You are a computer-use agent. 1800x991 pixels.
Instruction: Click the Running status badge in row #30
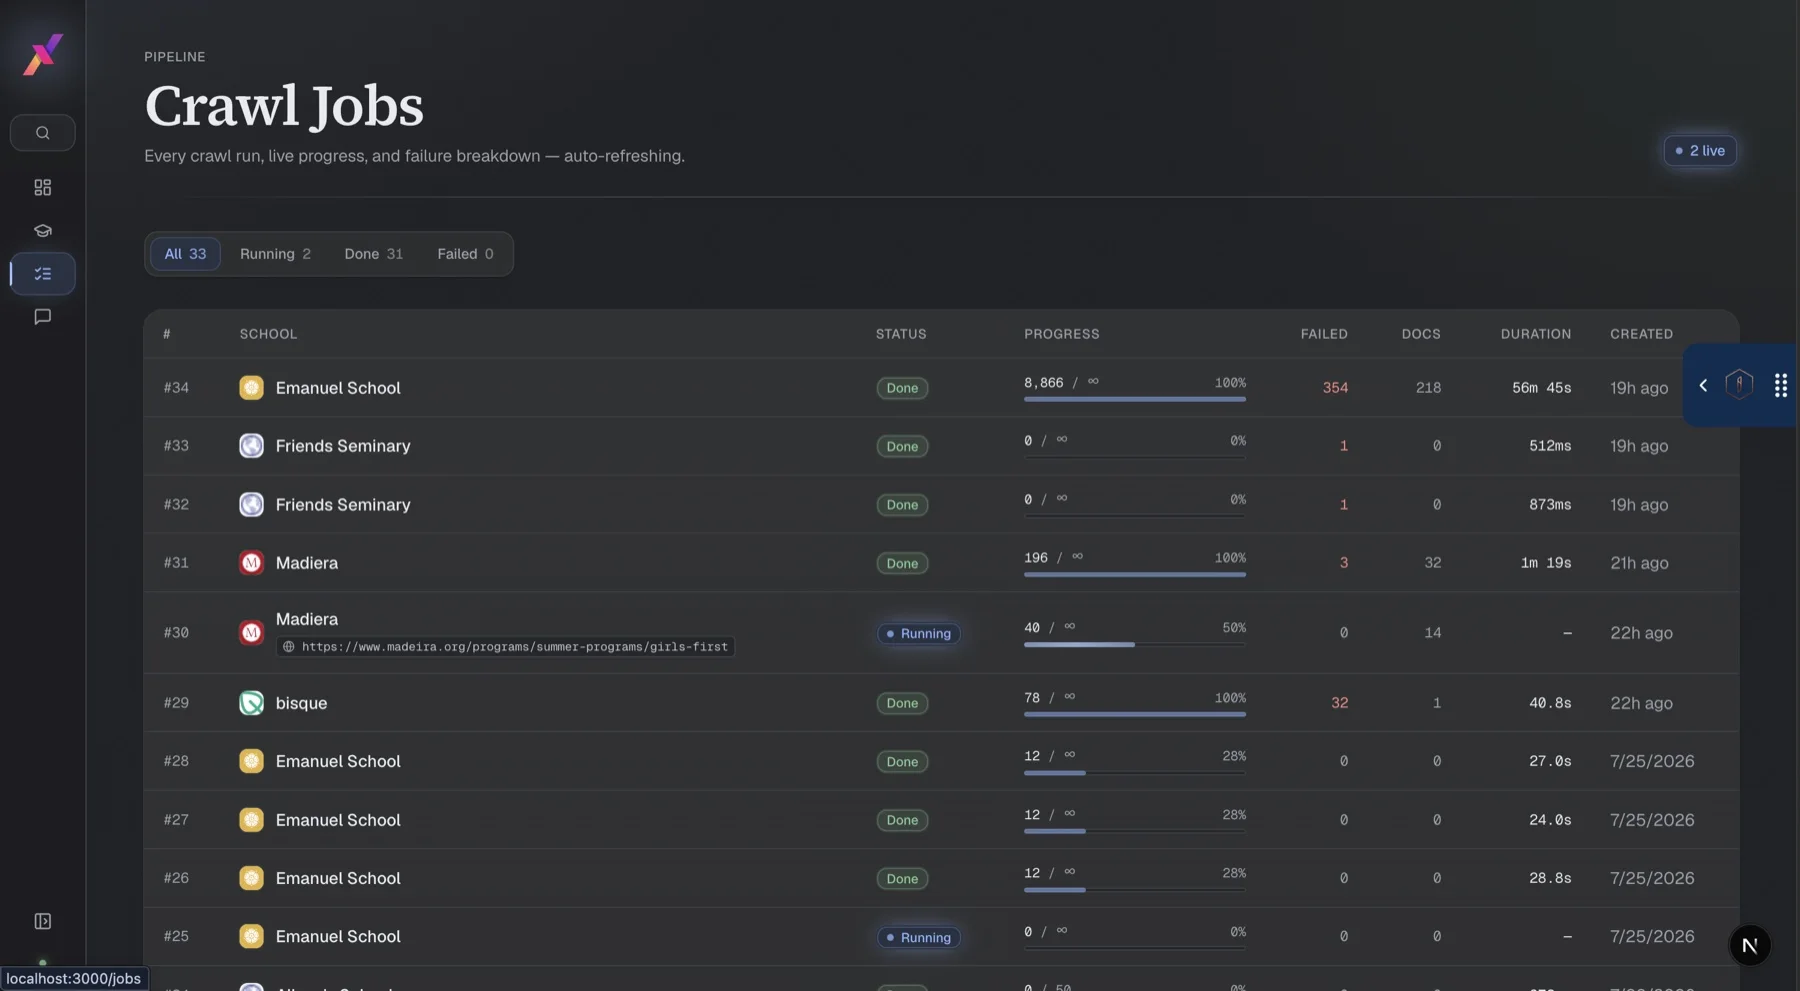point(919,634)
